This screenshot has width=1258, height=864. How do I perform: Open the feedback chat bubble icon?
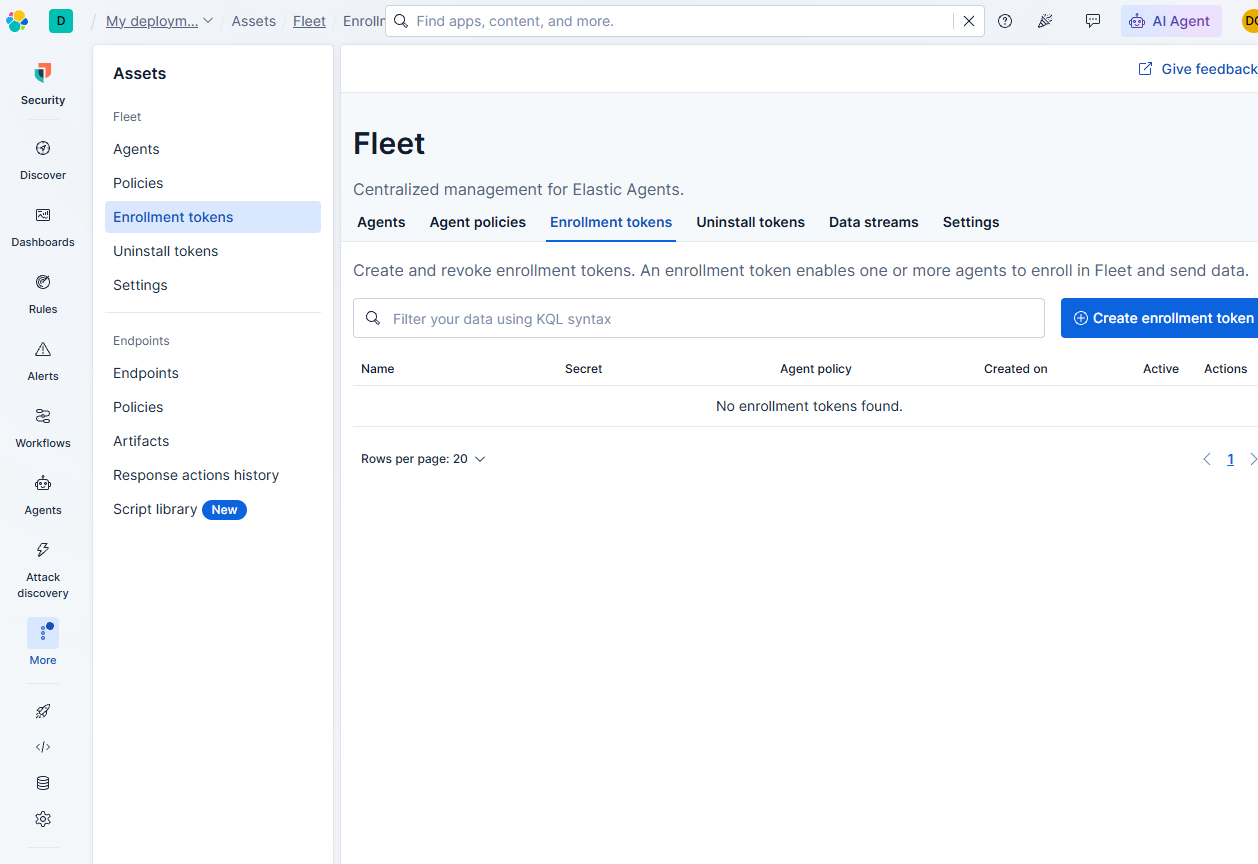point(1093,21)
